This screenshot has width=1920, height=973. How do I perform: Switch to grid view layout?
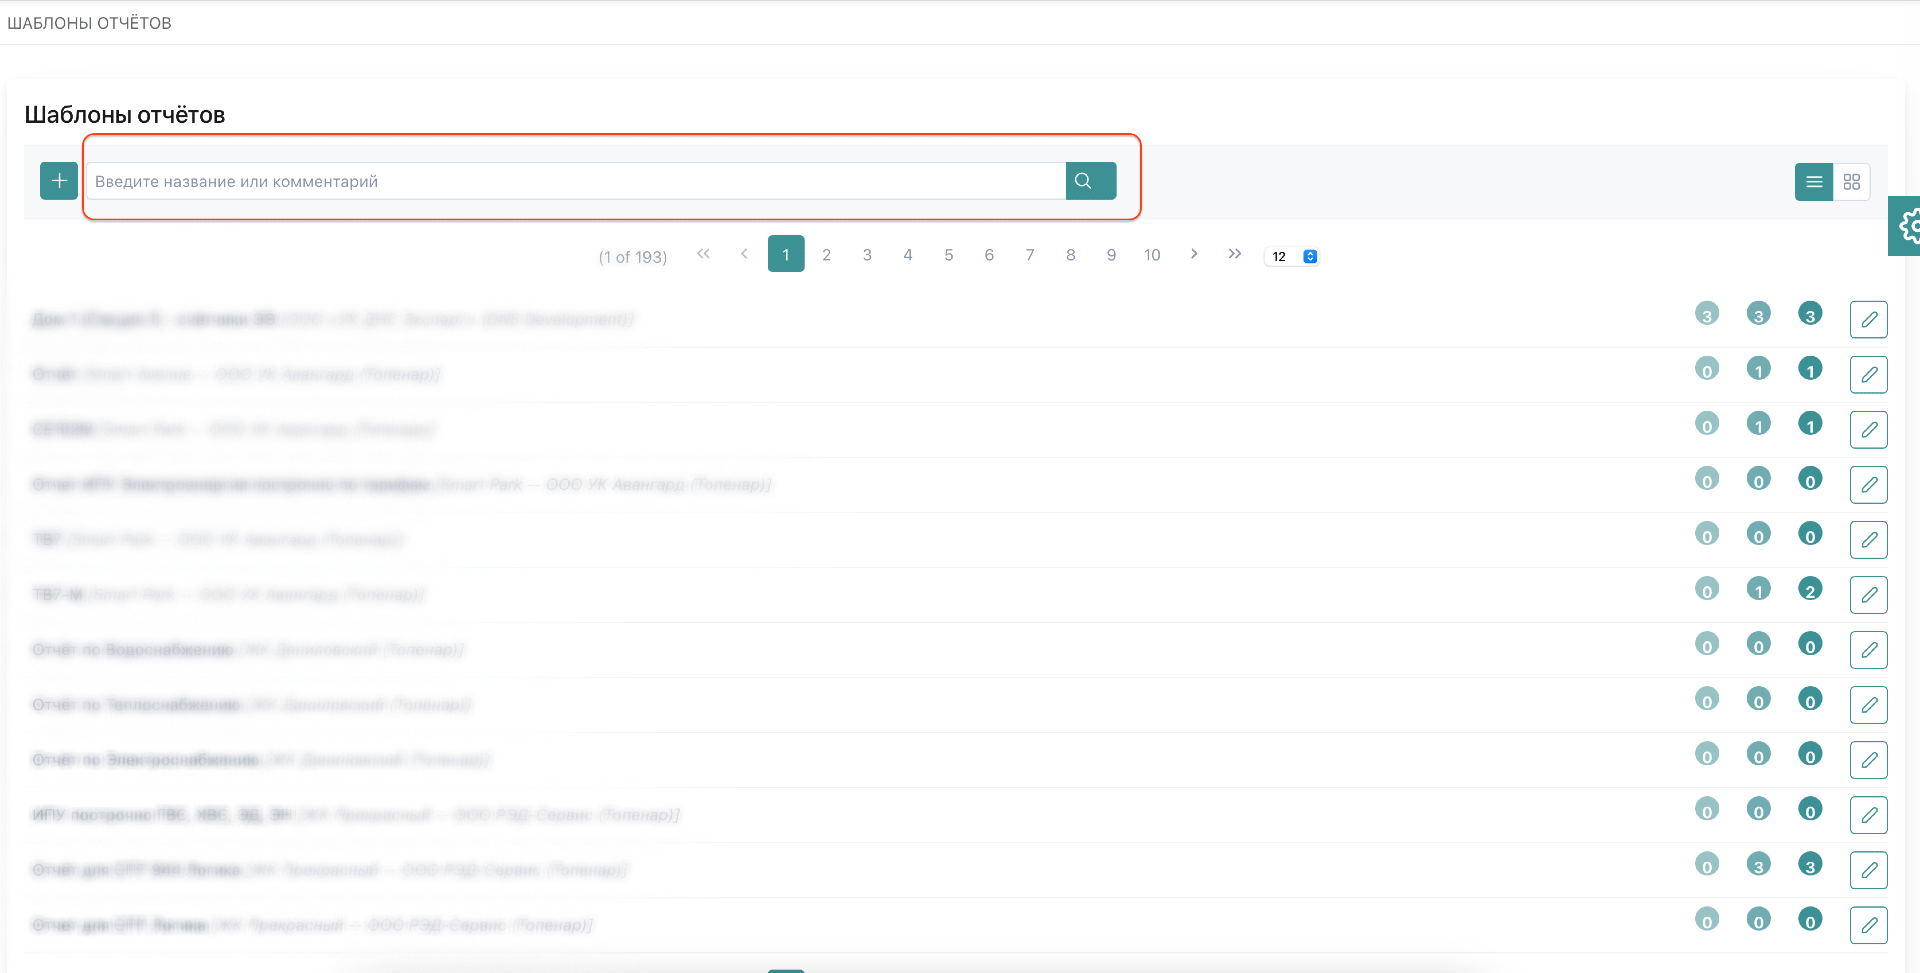pos(1851,182)
